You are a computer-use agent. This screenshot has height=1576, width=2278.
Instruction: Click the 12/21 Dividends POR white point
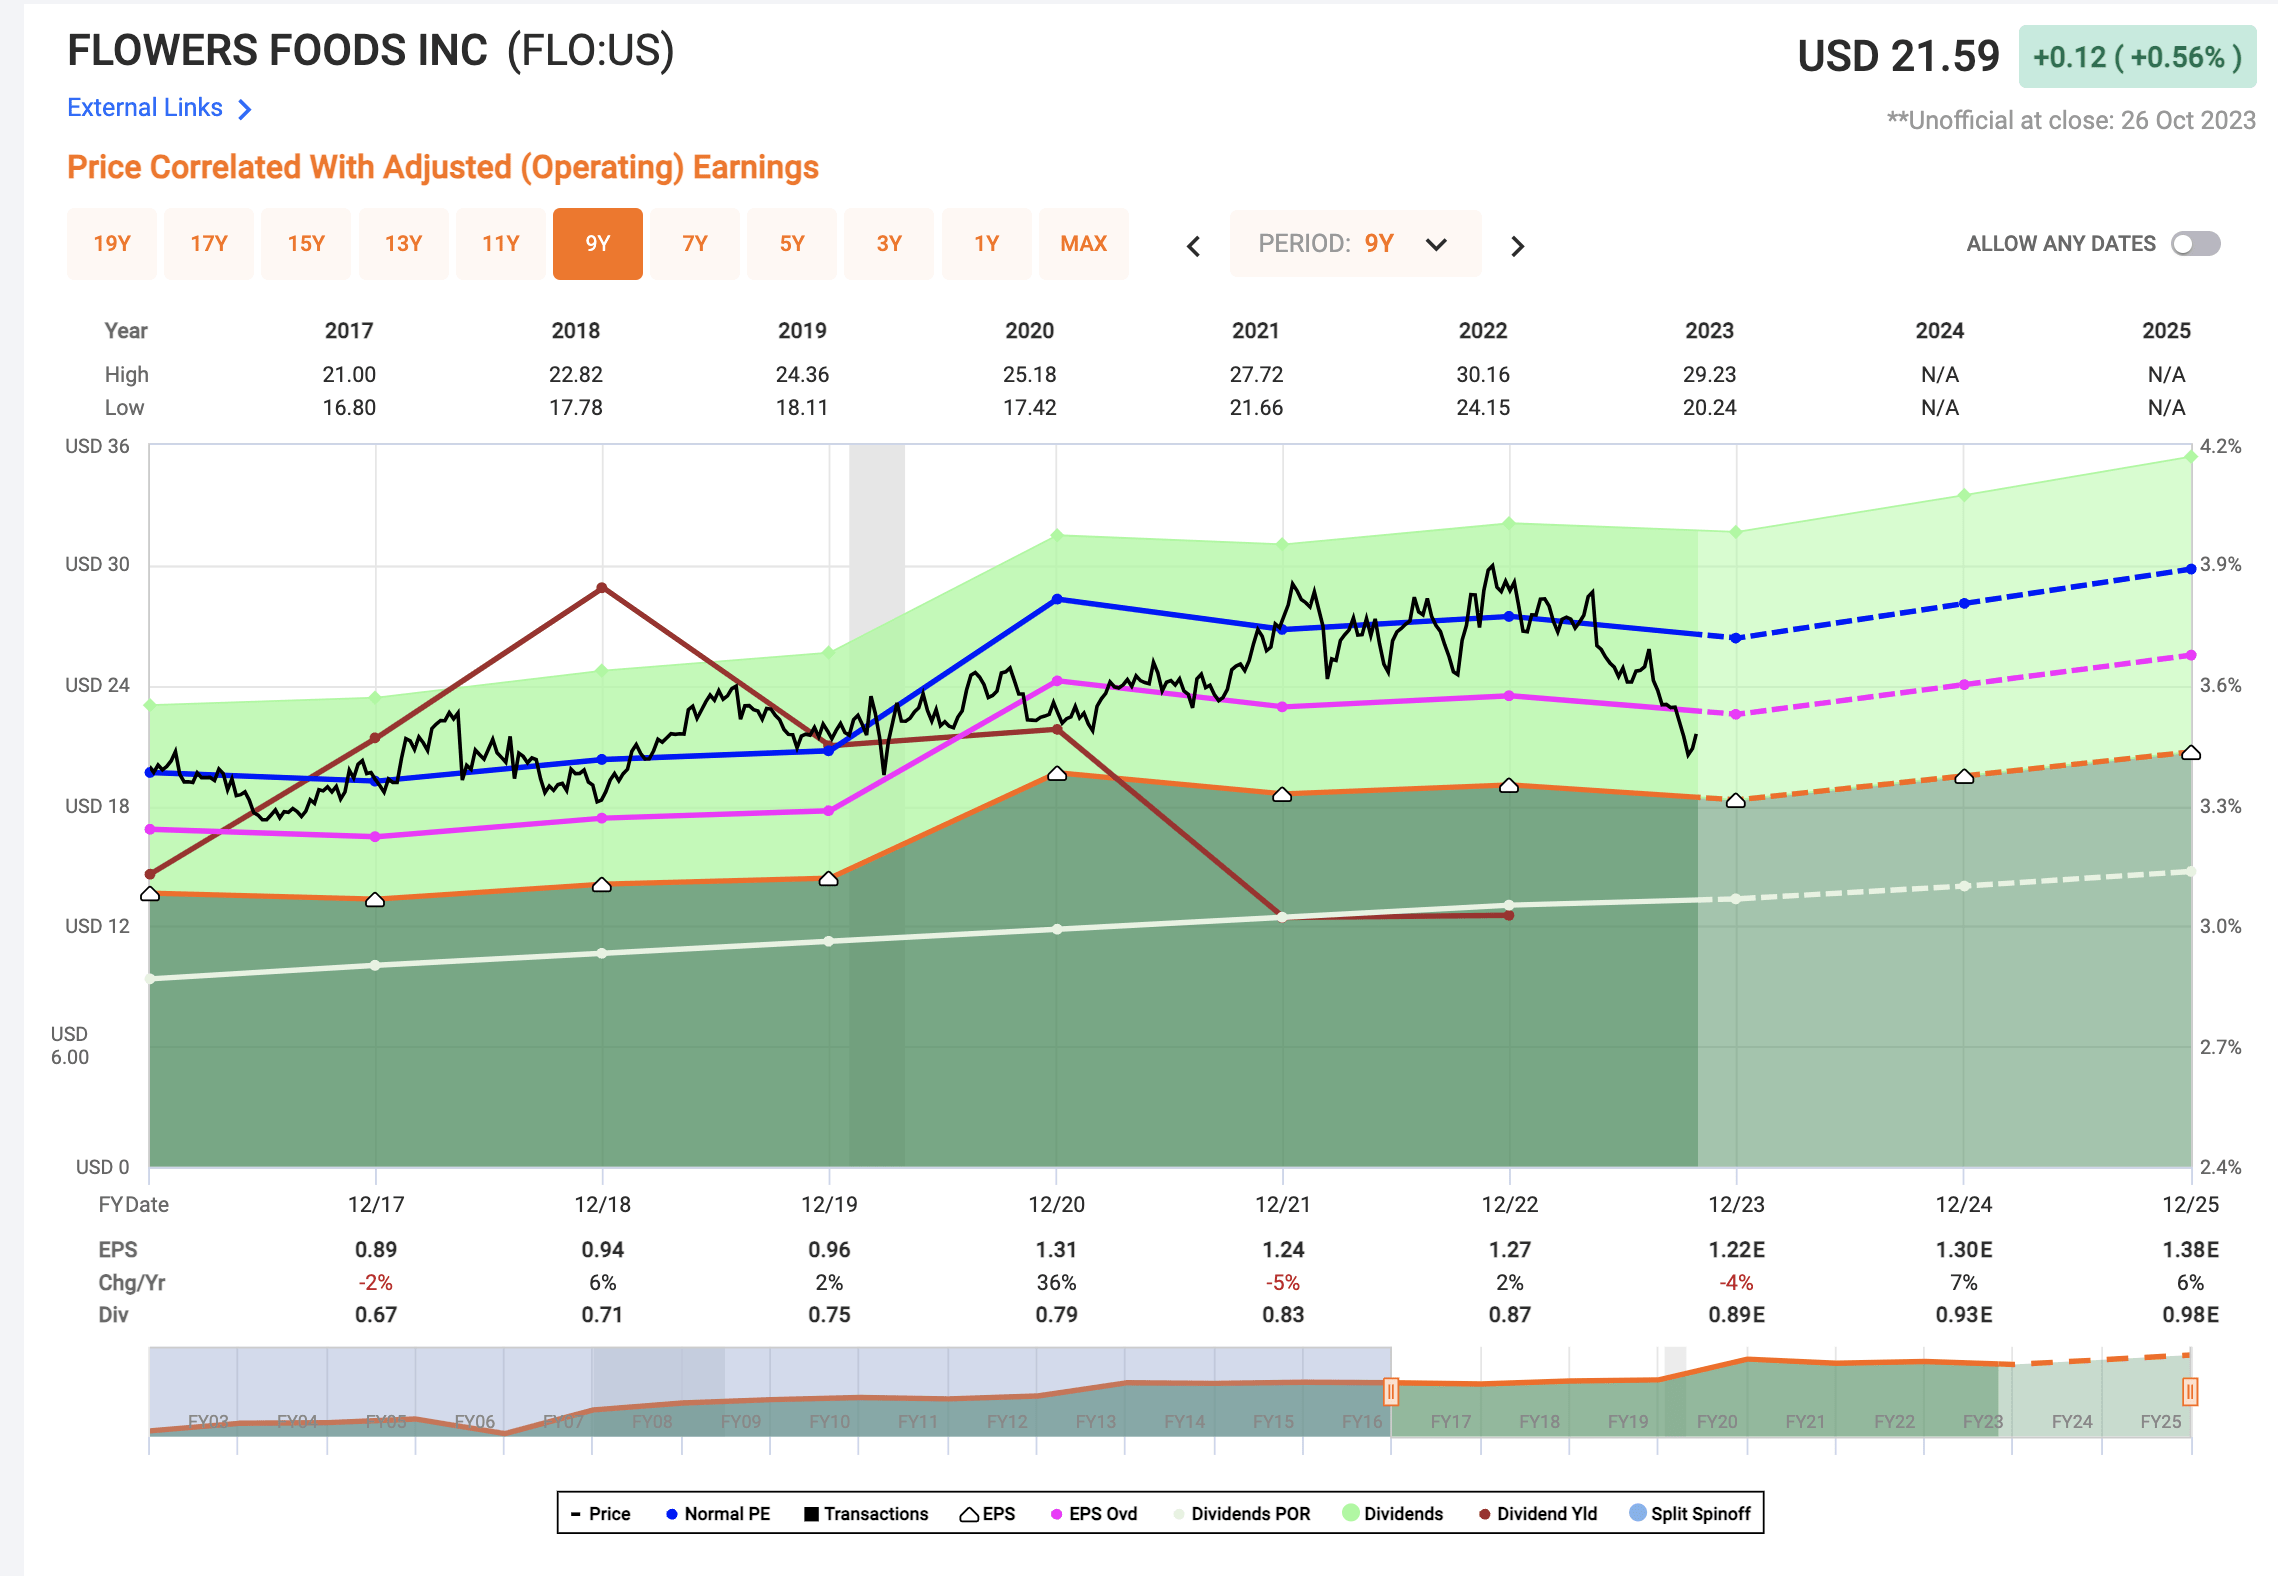click(x=1283, y=917)
